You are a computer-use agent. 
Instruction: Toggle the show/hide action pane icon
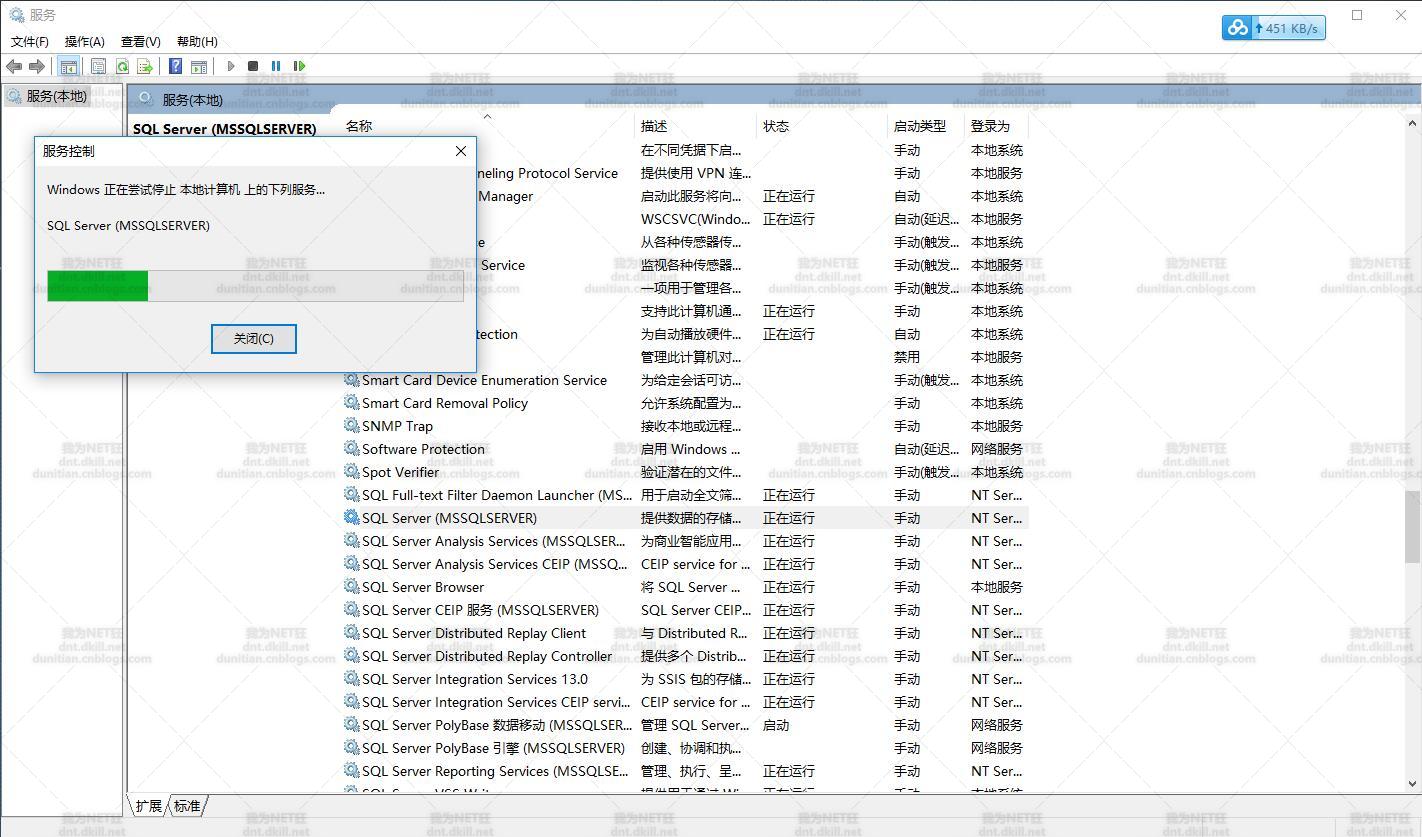click(199, 66)
